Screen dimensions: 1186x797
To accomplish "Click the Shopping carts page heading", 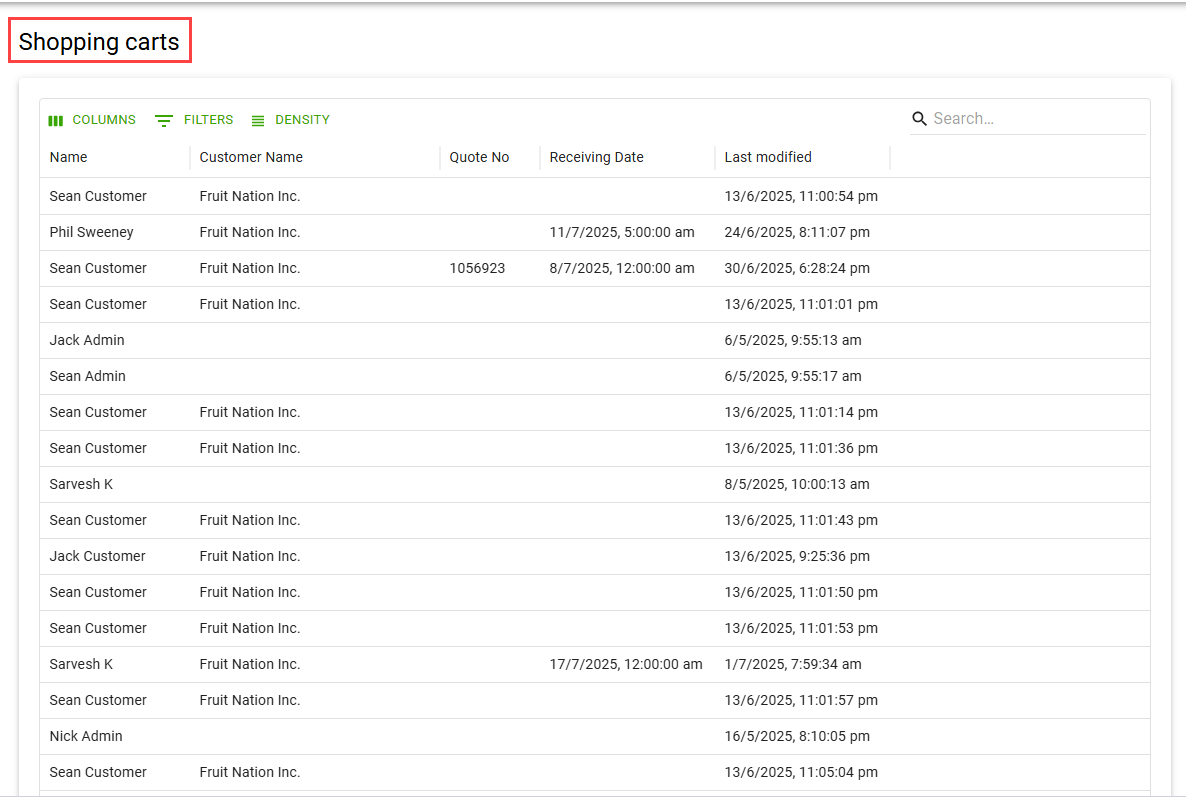I will tap(99, 42).
